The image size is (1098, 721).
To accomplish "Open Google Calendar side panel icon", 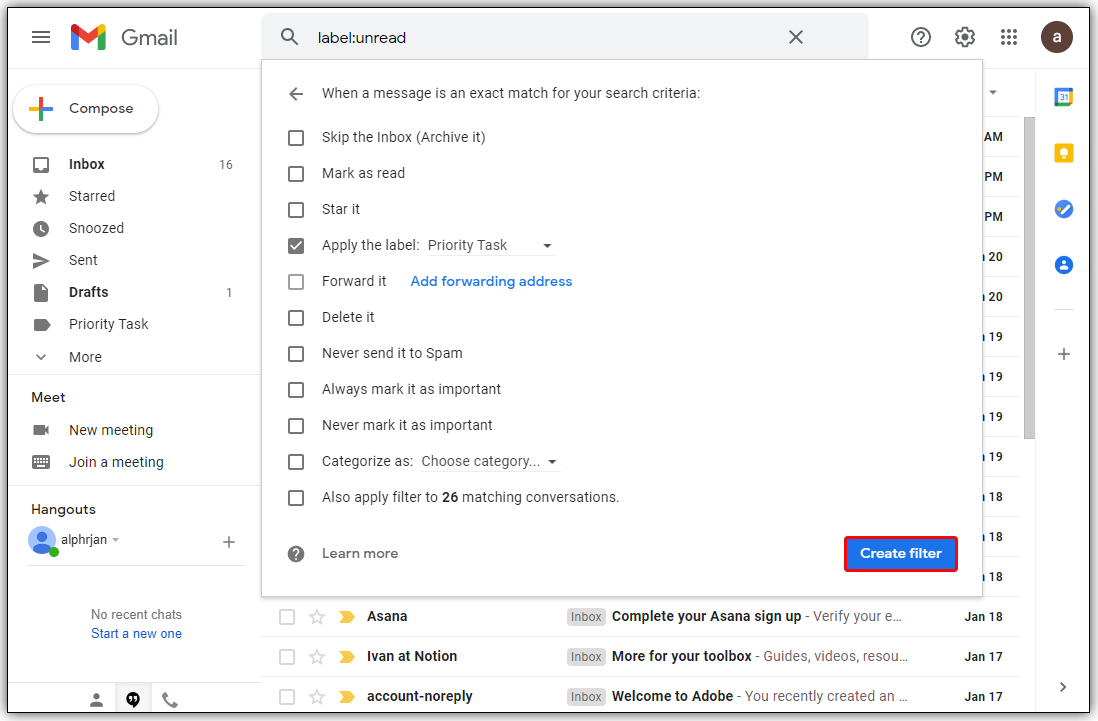I will [1063, 97].
